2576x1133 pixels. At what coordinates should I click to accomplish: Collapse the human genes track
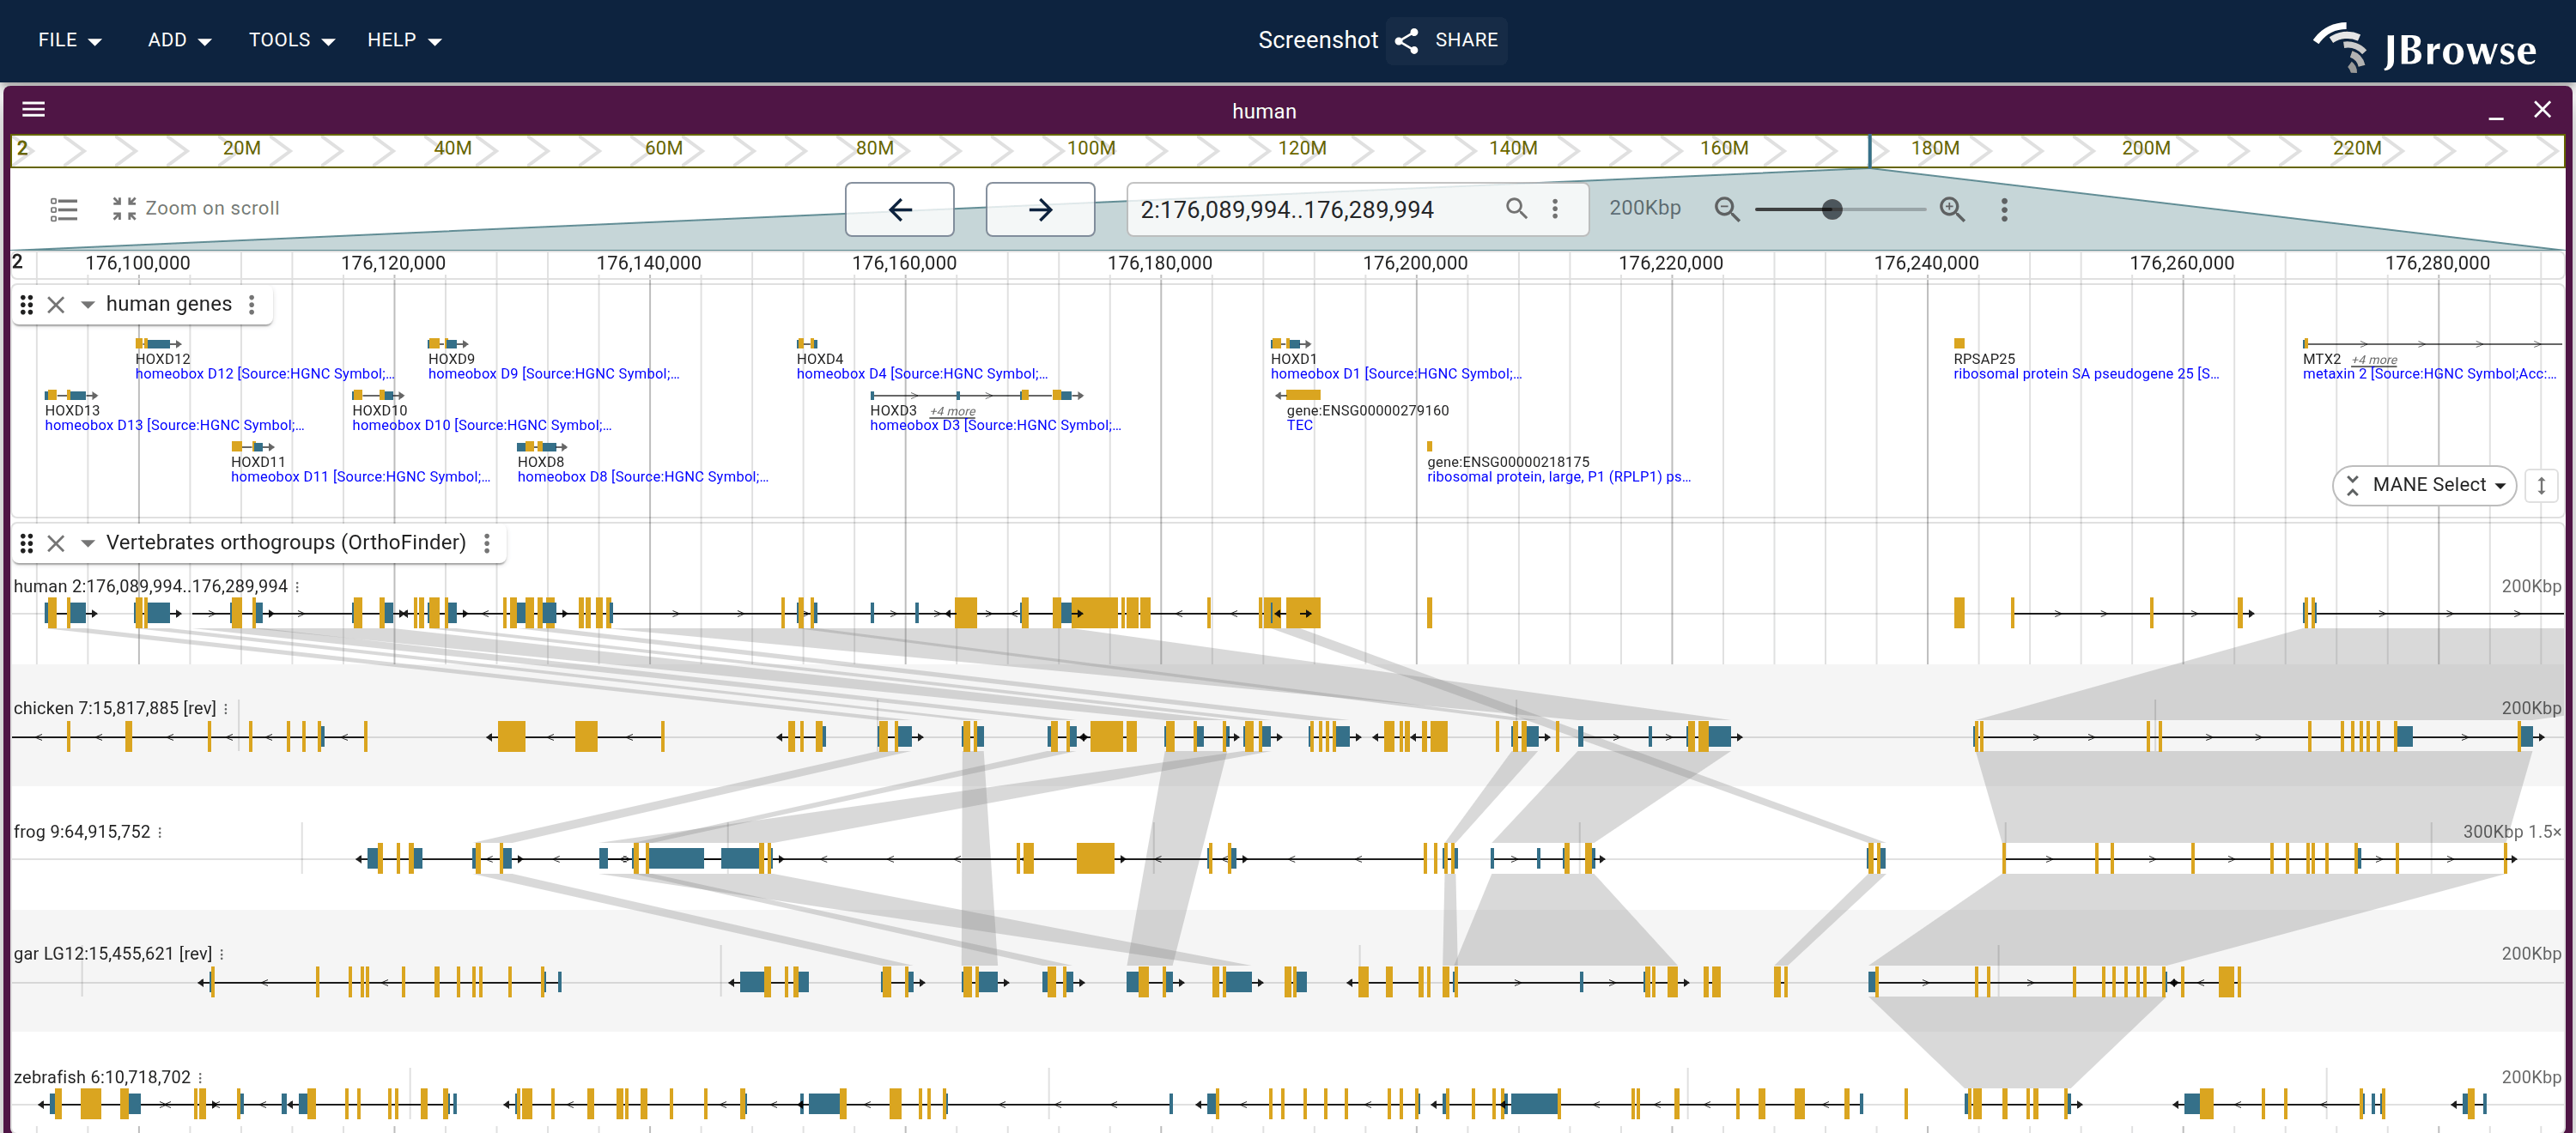(87, 304)
